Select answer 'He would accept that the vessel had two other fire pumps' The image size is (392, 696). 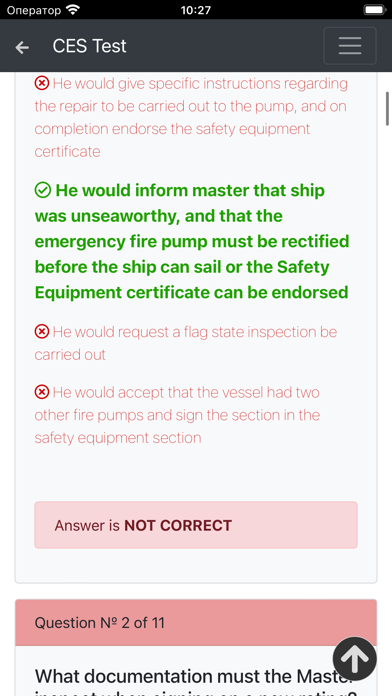(x=178, y=415)
